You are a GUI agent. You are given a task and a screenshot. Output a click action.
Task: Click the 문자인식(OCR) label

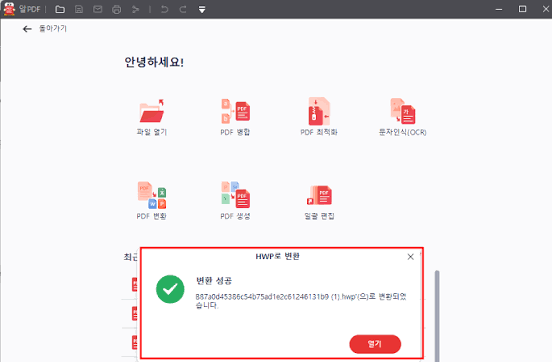click(x=403, y=132)
